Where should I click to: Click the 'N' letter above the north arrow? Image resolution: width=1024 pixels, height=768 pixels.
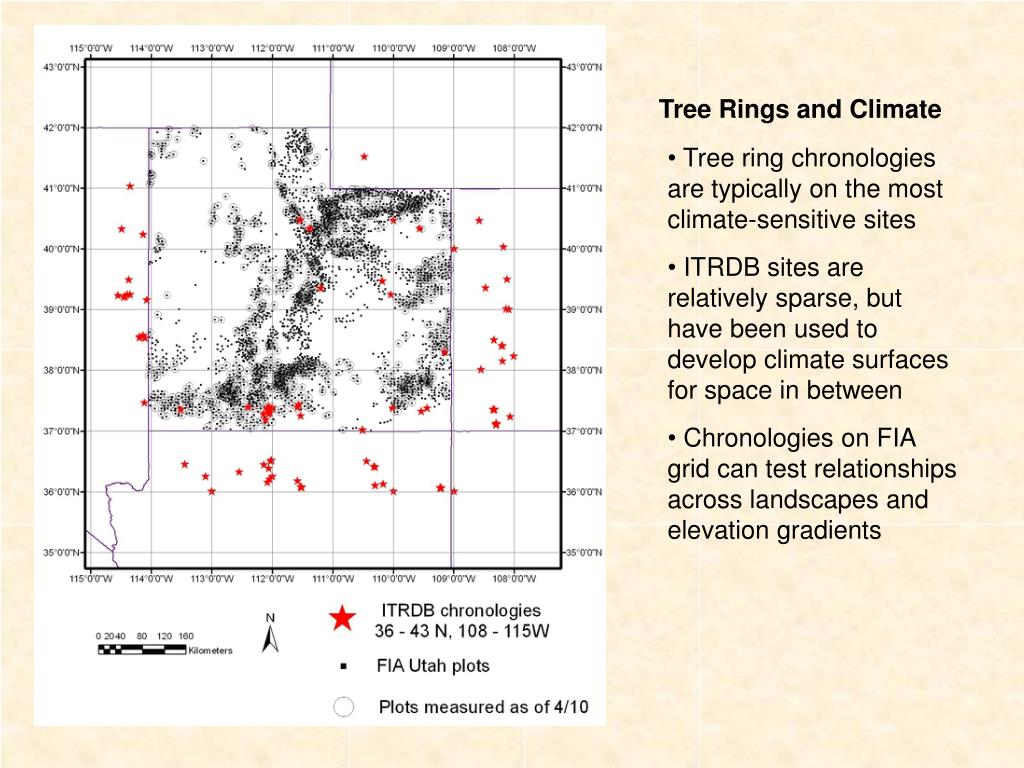tap(270, 618)
